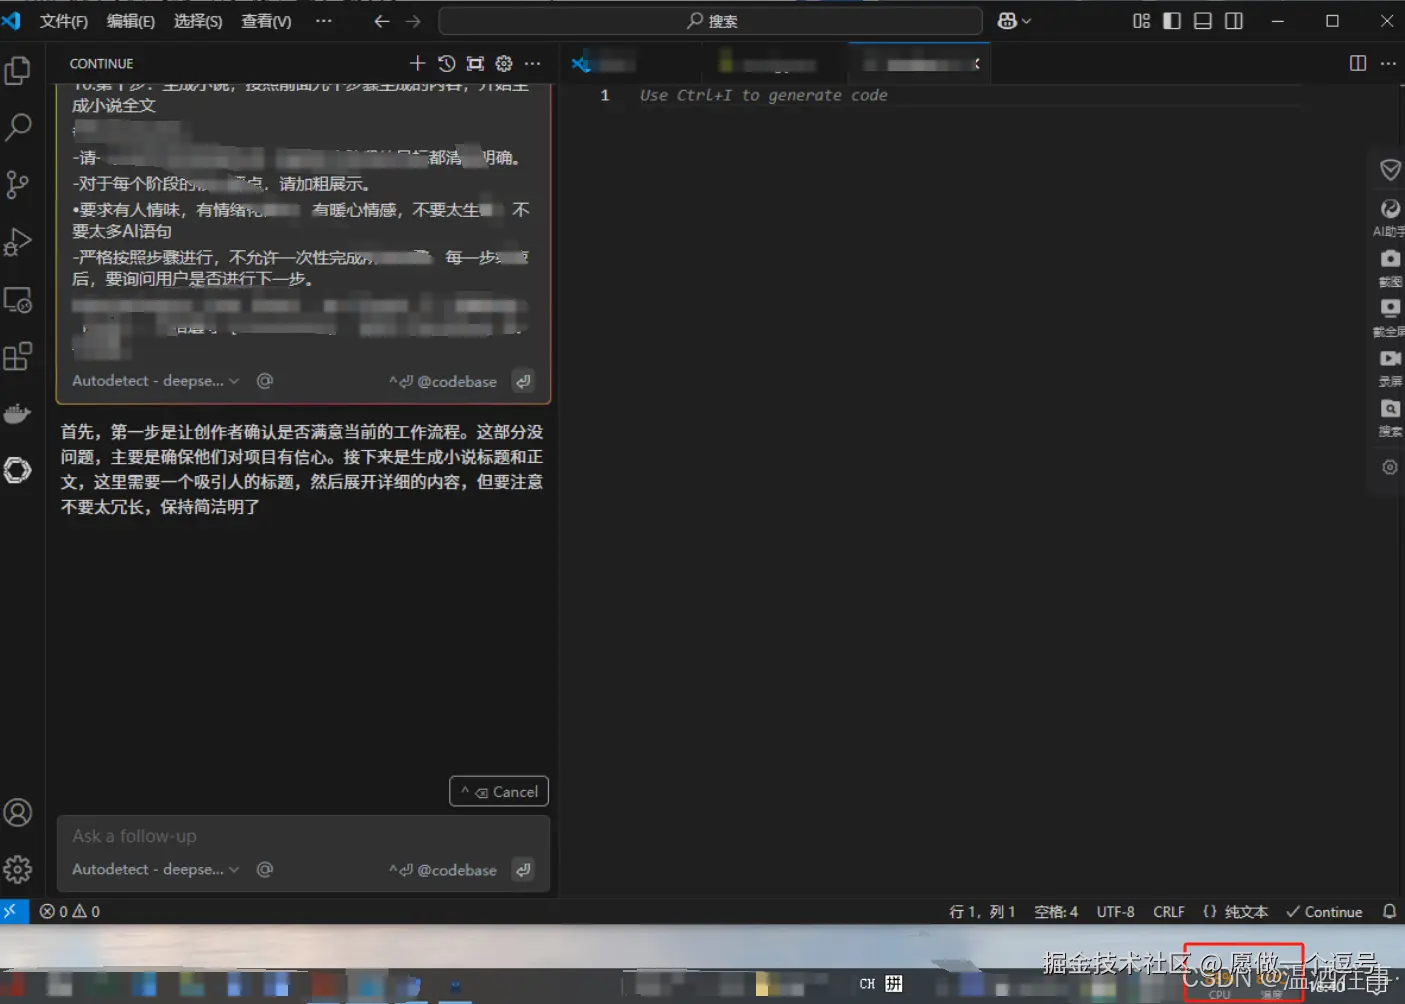
Task: Click errors and warnings count in status bar
Action: click(70, 911)
